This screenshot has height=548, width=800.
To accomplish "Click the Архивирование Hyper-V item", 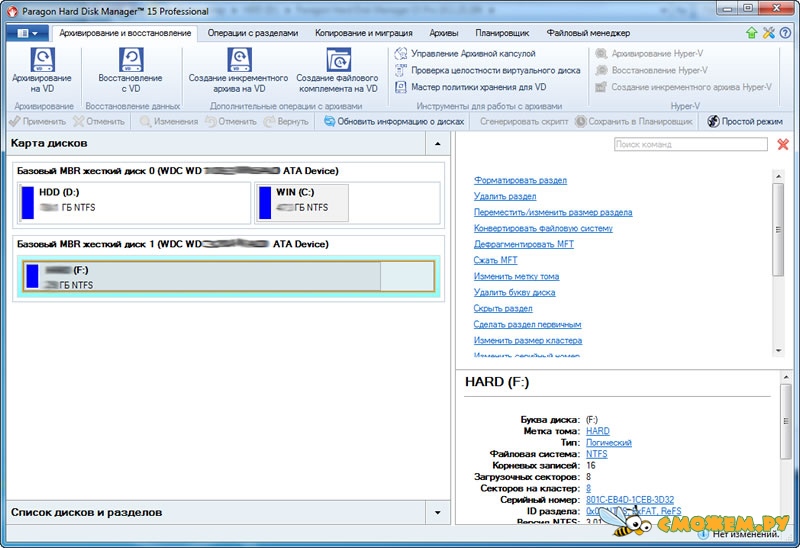I will tap(649, 54).
